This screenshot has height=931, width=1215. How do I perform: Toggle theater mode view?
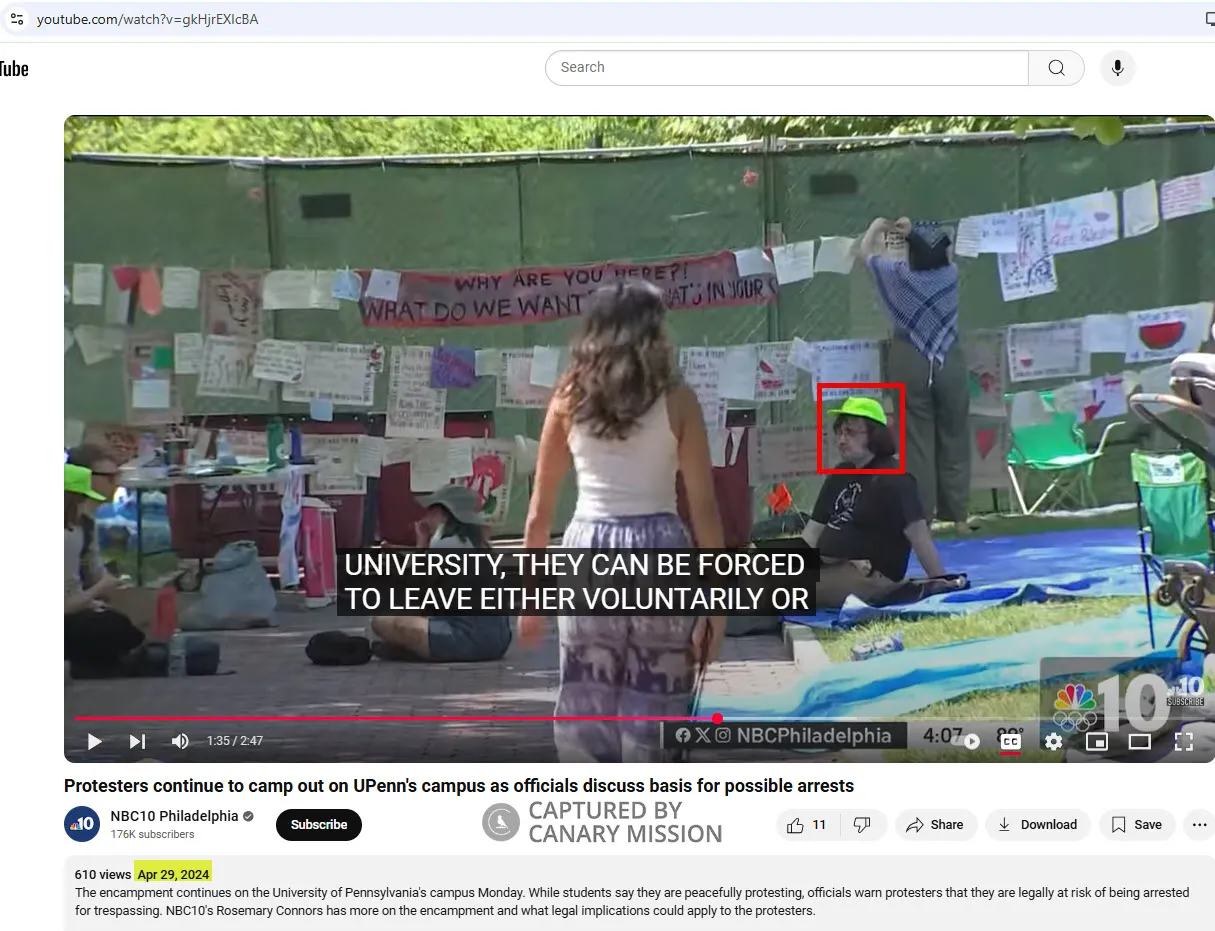click(1140, 741)
